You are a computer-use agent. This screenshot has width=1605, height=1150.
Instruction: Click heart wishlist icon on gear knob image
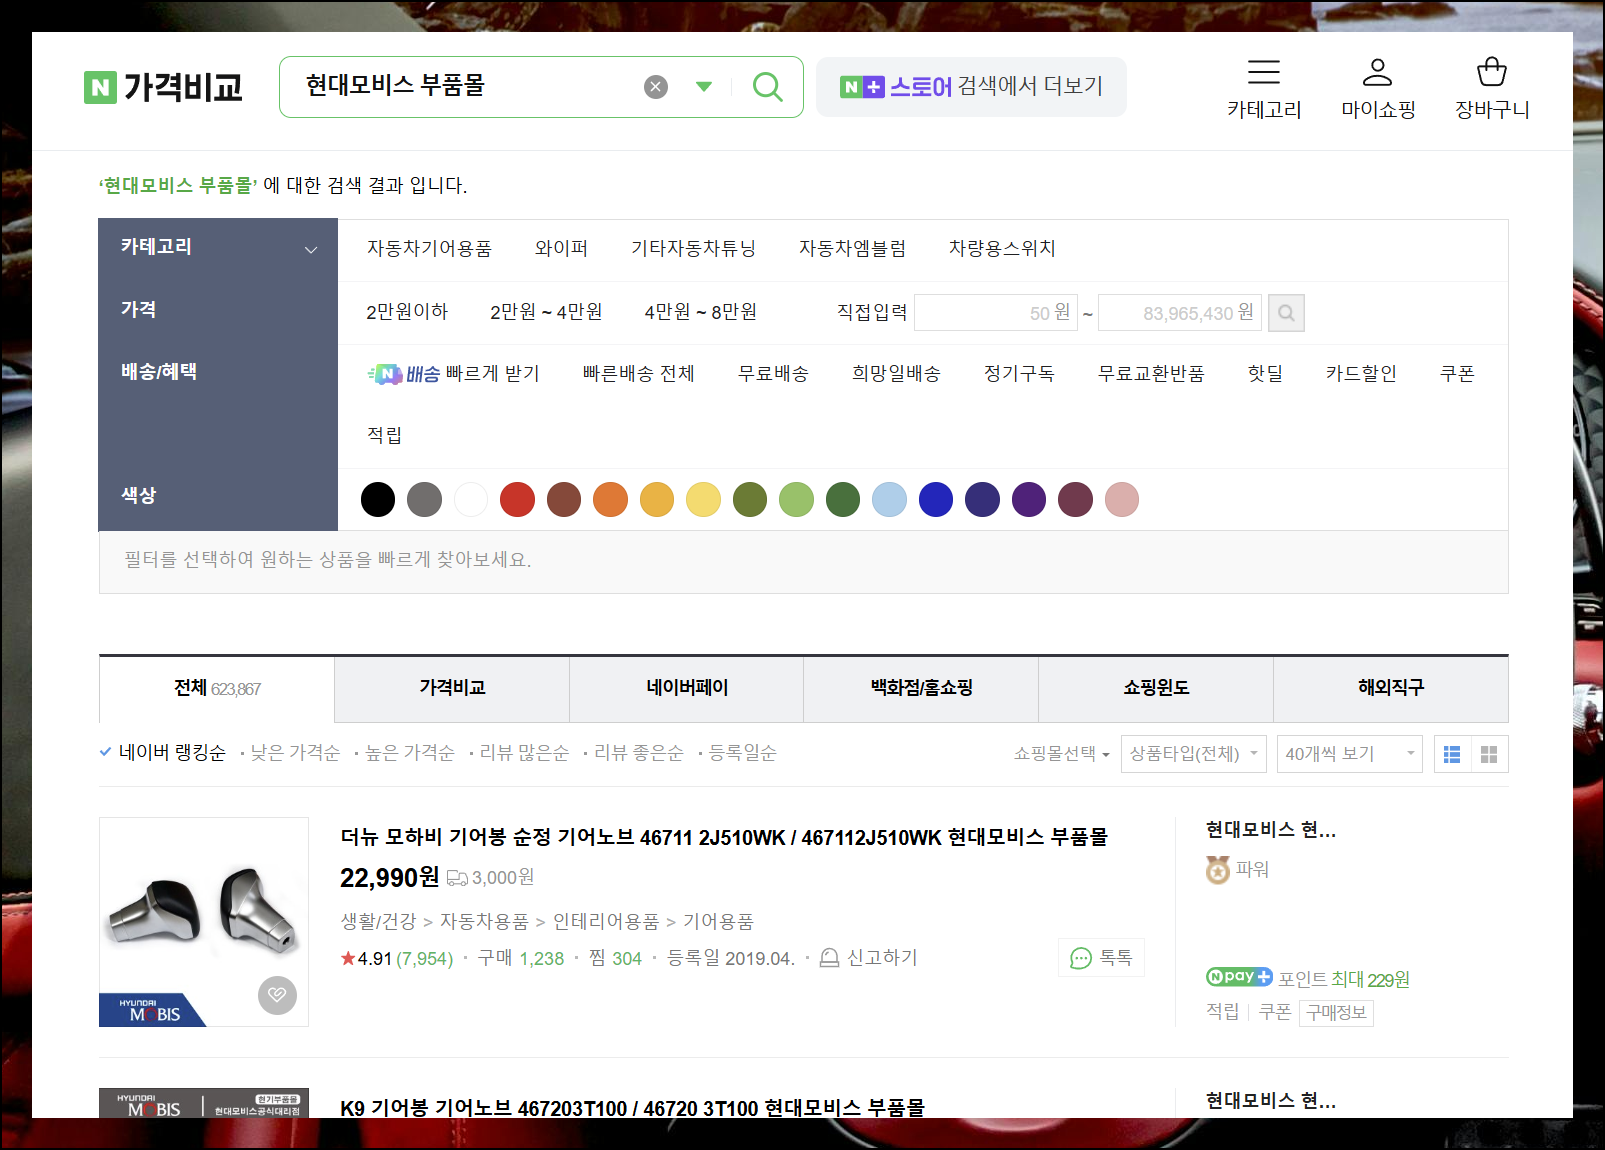pos(277,995)
